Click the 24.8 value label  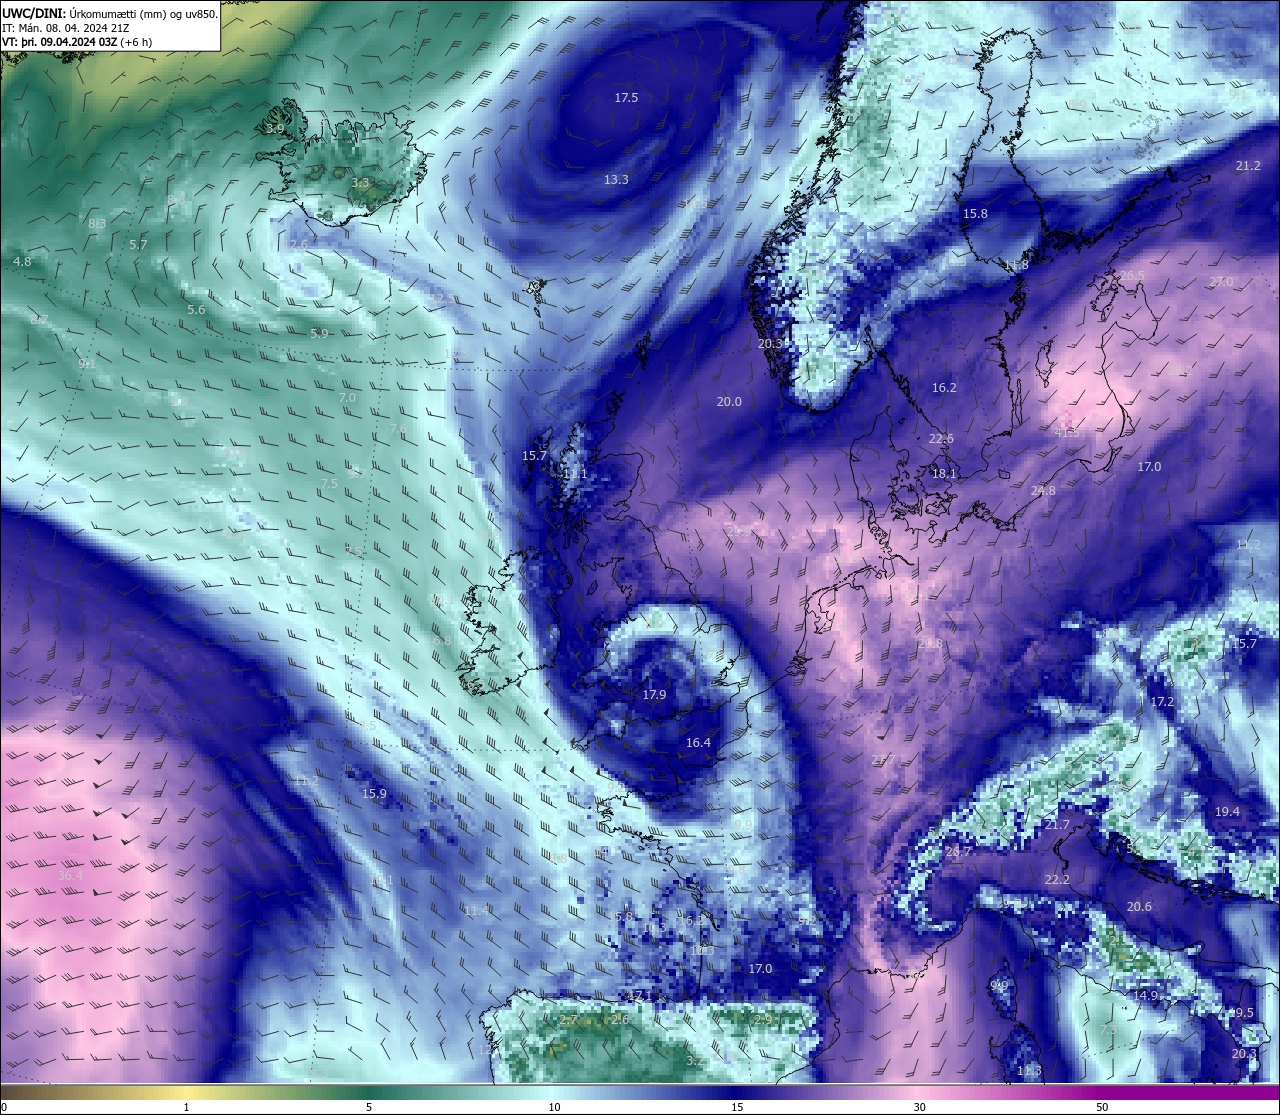[x=1043, y=491]
